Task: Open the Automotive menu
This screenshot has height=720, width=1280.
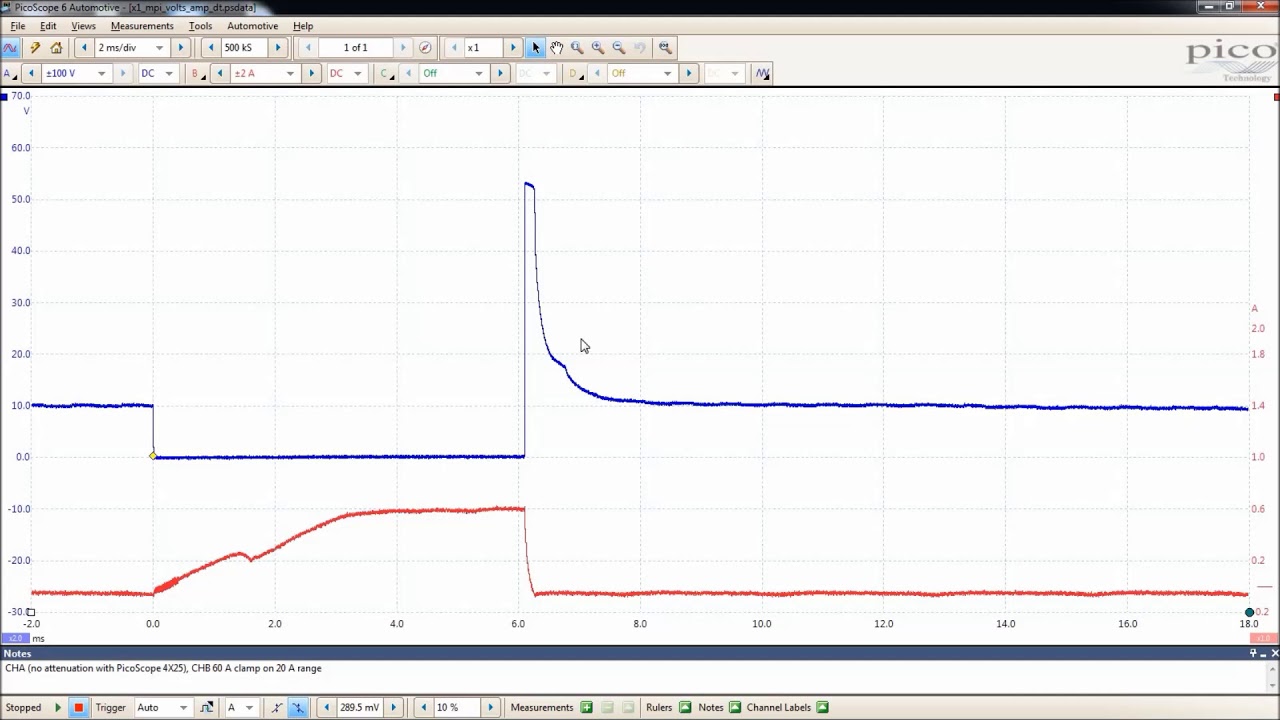Action: 252,26
